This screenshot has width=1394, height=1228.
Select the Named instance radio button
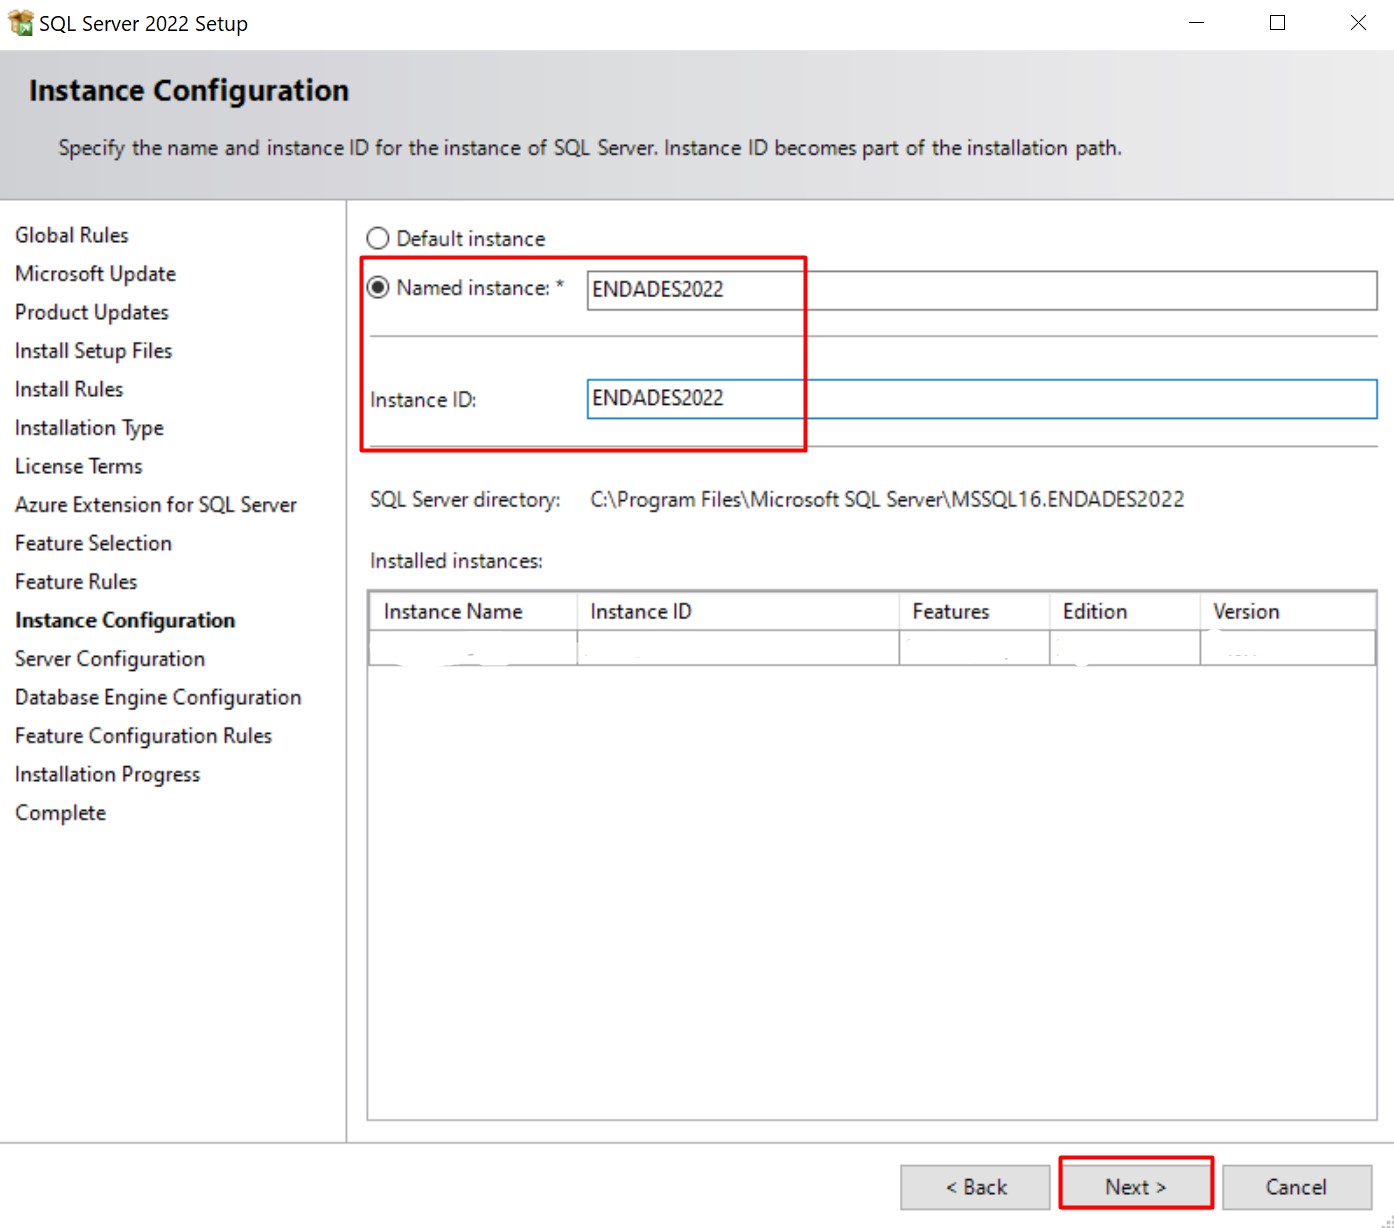point(378,288)
